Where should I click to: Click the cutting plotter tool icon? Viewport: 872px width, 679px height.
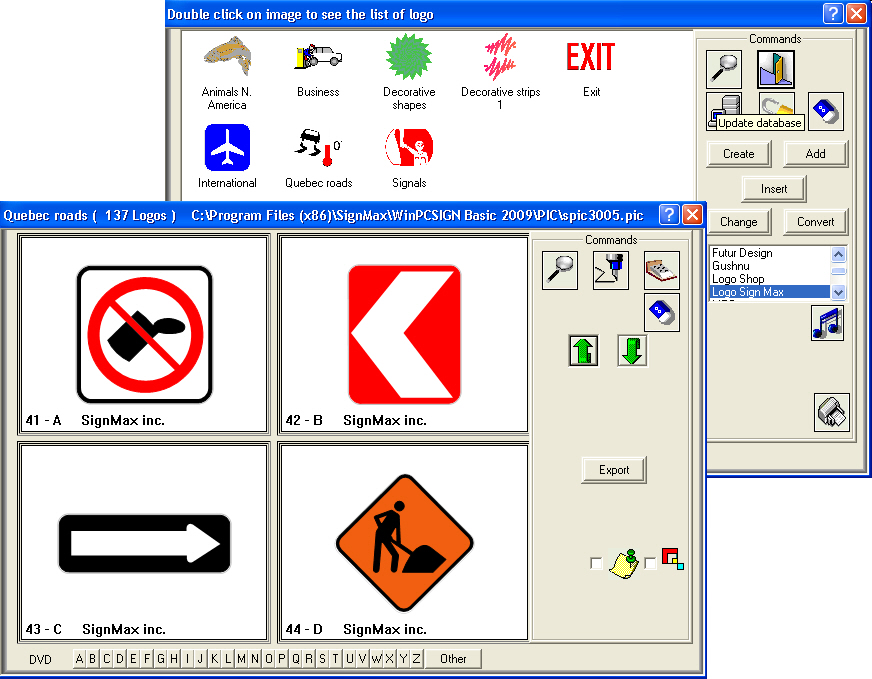[x=610, y=271]
